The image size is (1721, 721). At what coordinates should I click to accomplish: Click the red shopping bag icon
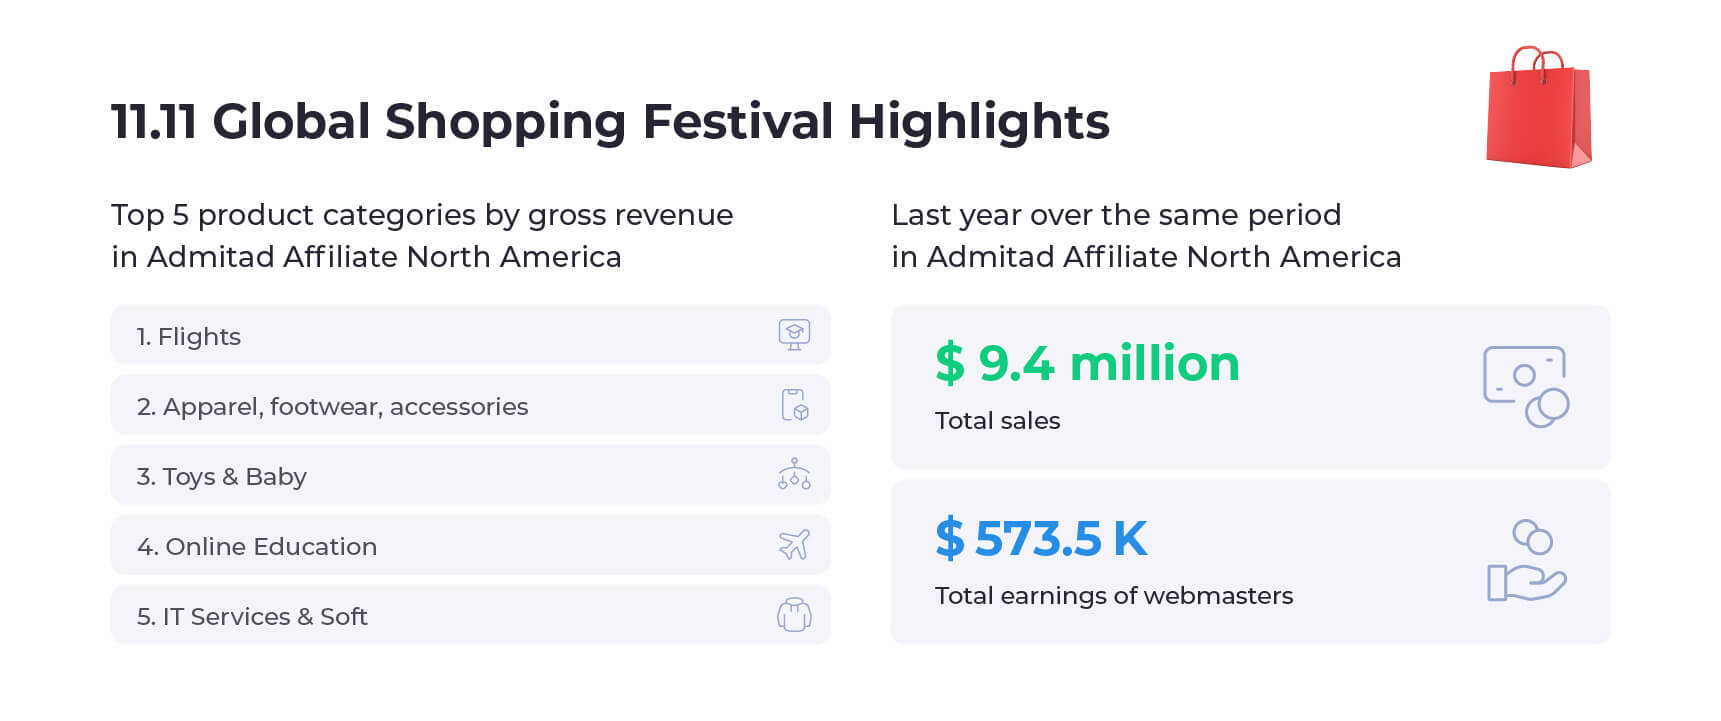click(1539, 107)
